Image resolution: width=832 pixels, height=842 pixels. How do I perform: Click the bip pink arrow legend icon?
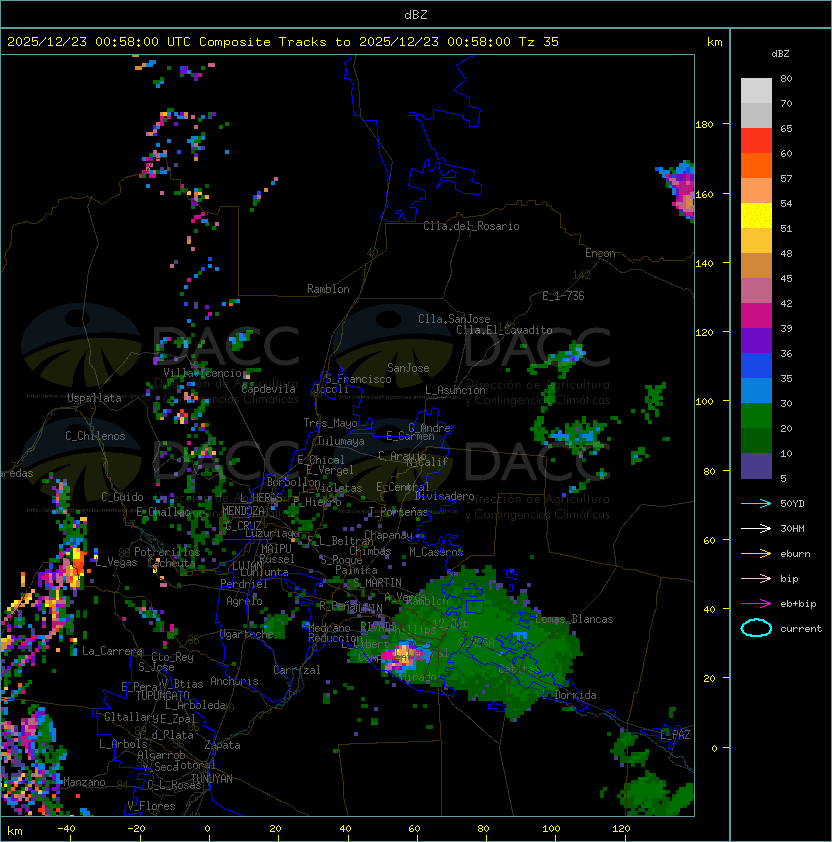pyautogui.click(x=756, y=578)
